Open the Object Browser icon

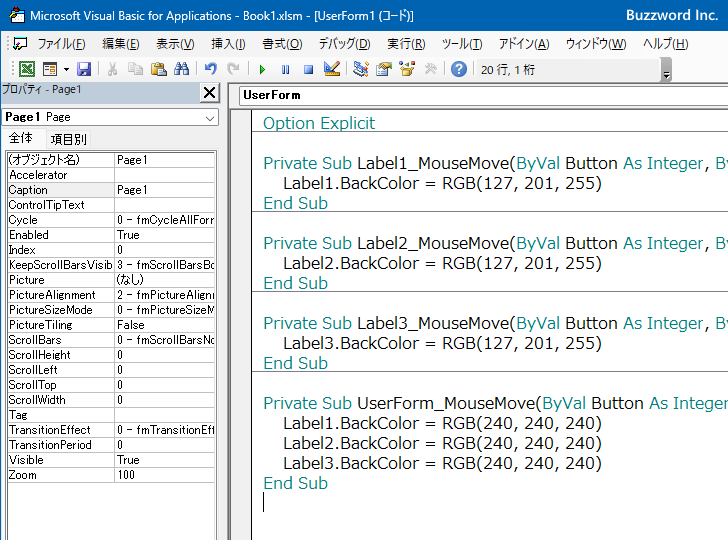(x=407, y=69)
